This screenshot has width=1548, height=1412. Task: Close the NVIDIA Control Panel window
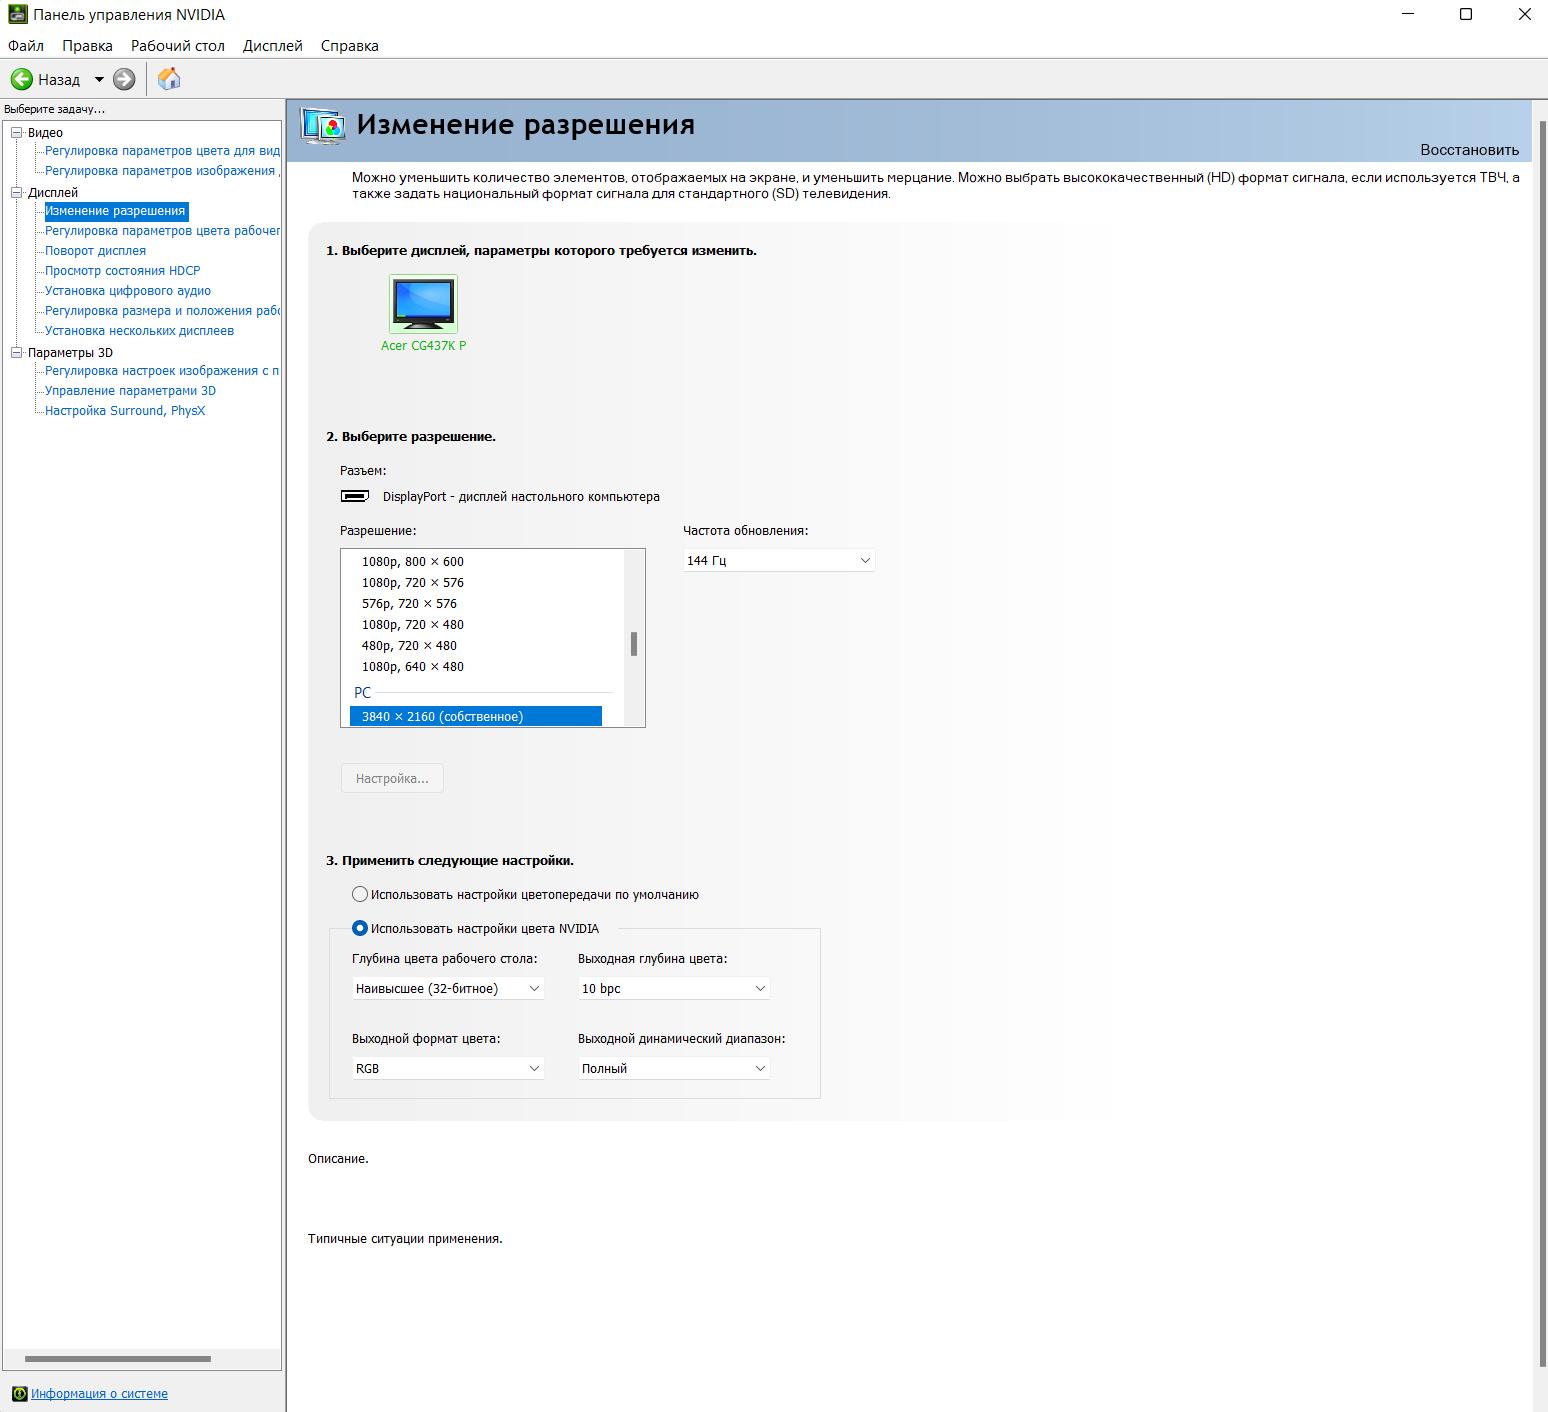click(x=1525, y=14)
